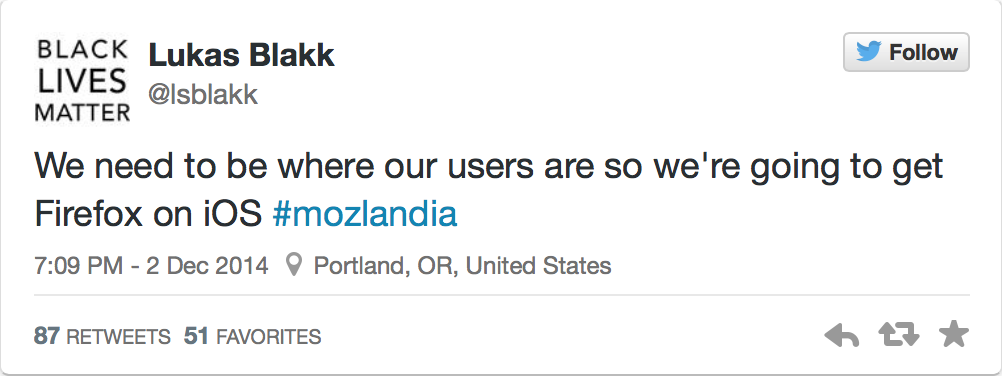Click the "Firefox on iOS" line of the tweet
Image resolution: width=1002 pixels, height=376 pixels.
coord(148,215)
